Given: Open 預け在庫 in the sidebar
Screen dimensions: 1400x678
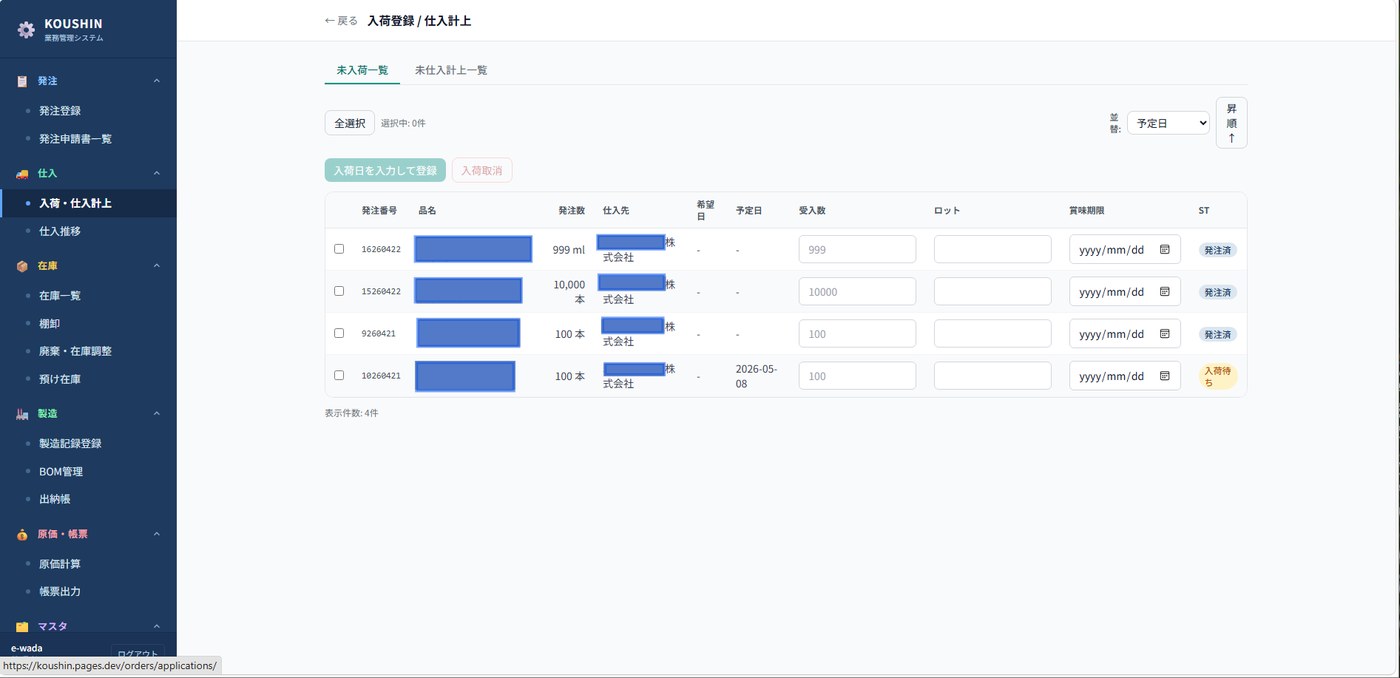Looking at the screenshot, I should tap(60, 379).
